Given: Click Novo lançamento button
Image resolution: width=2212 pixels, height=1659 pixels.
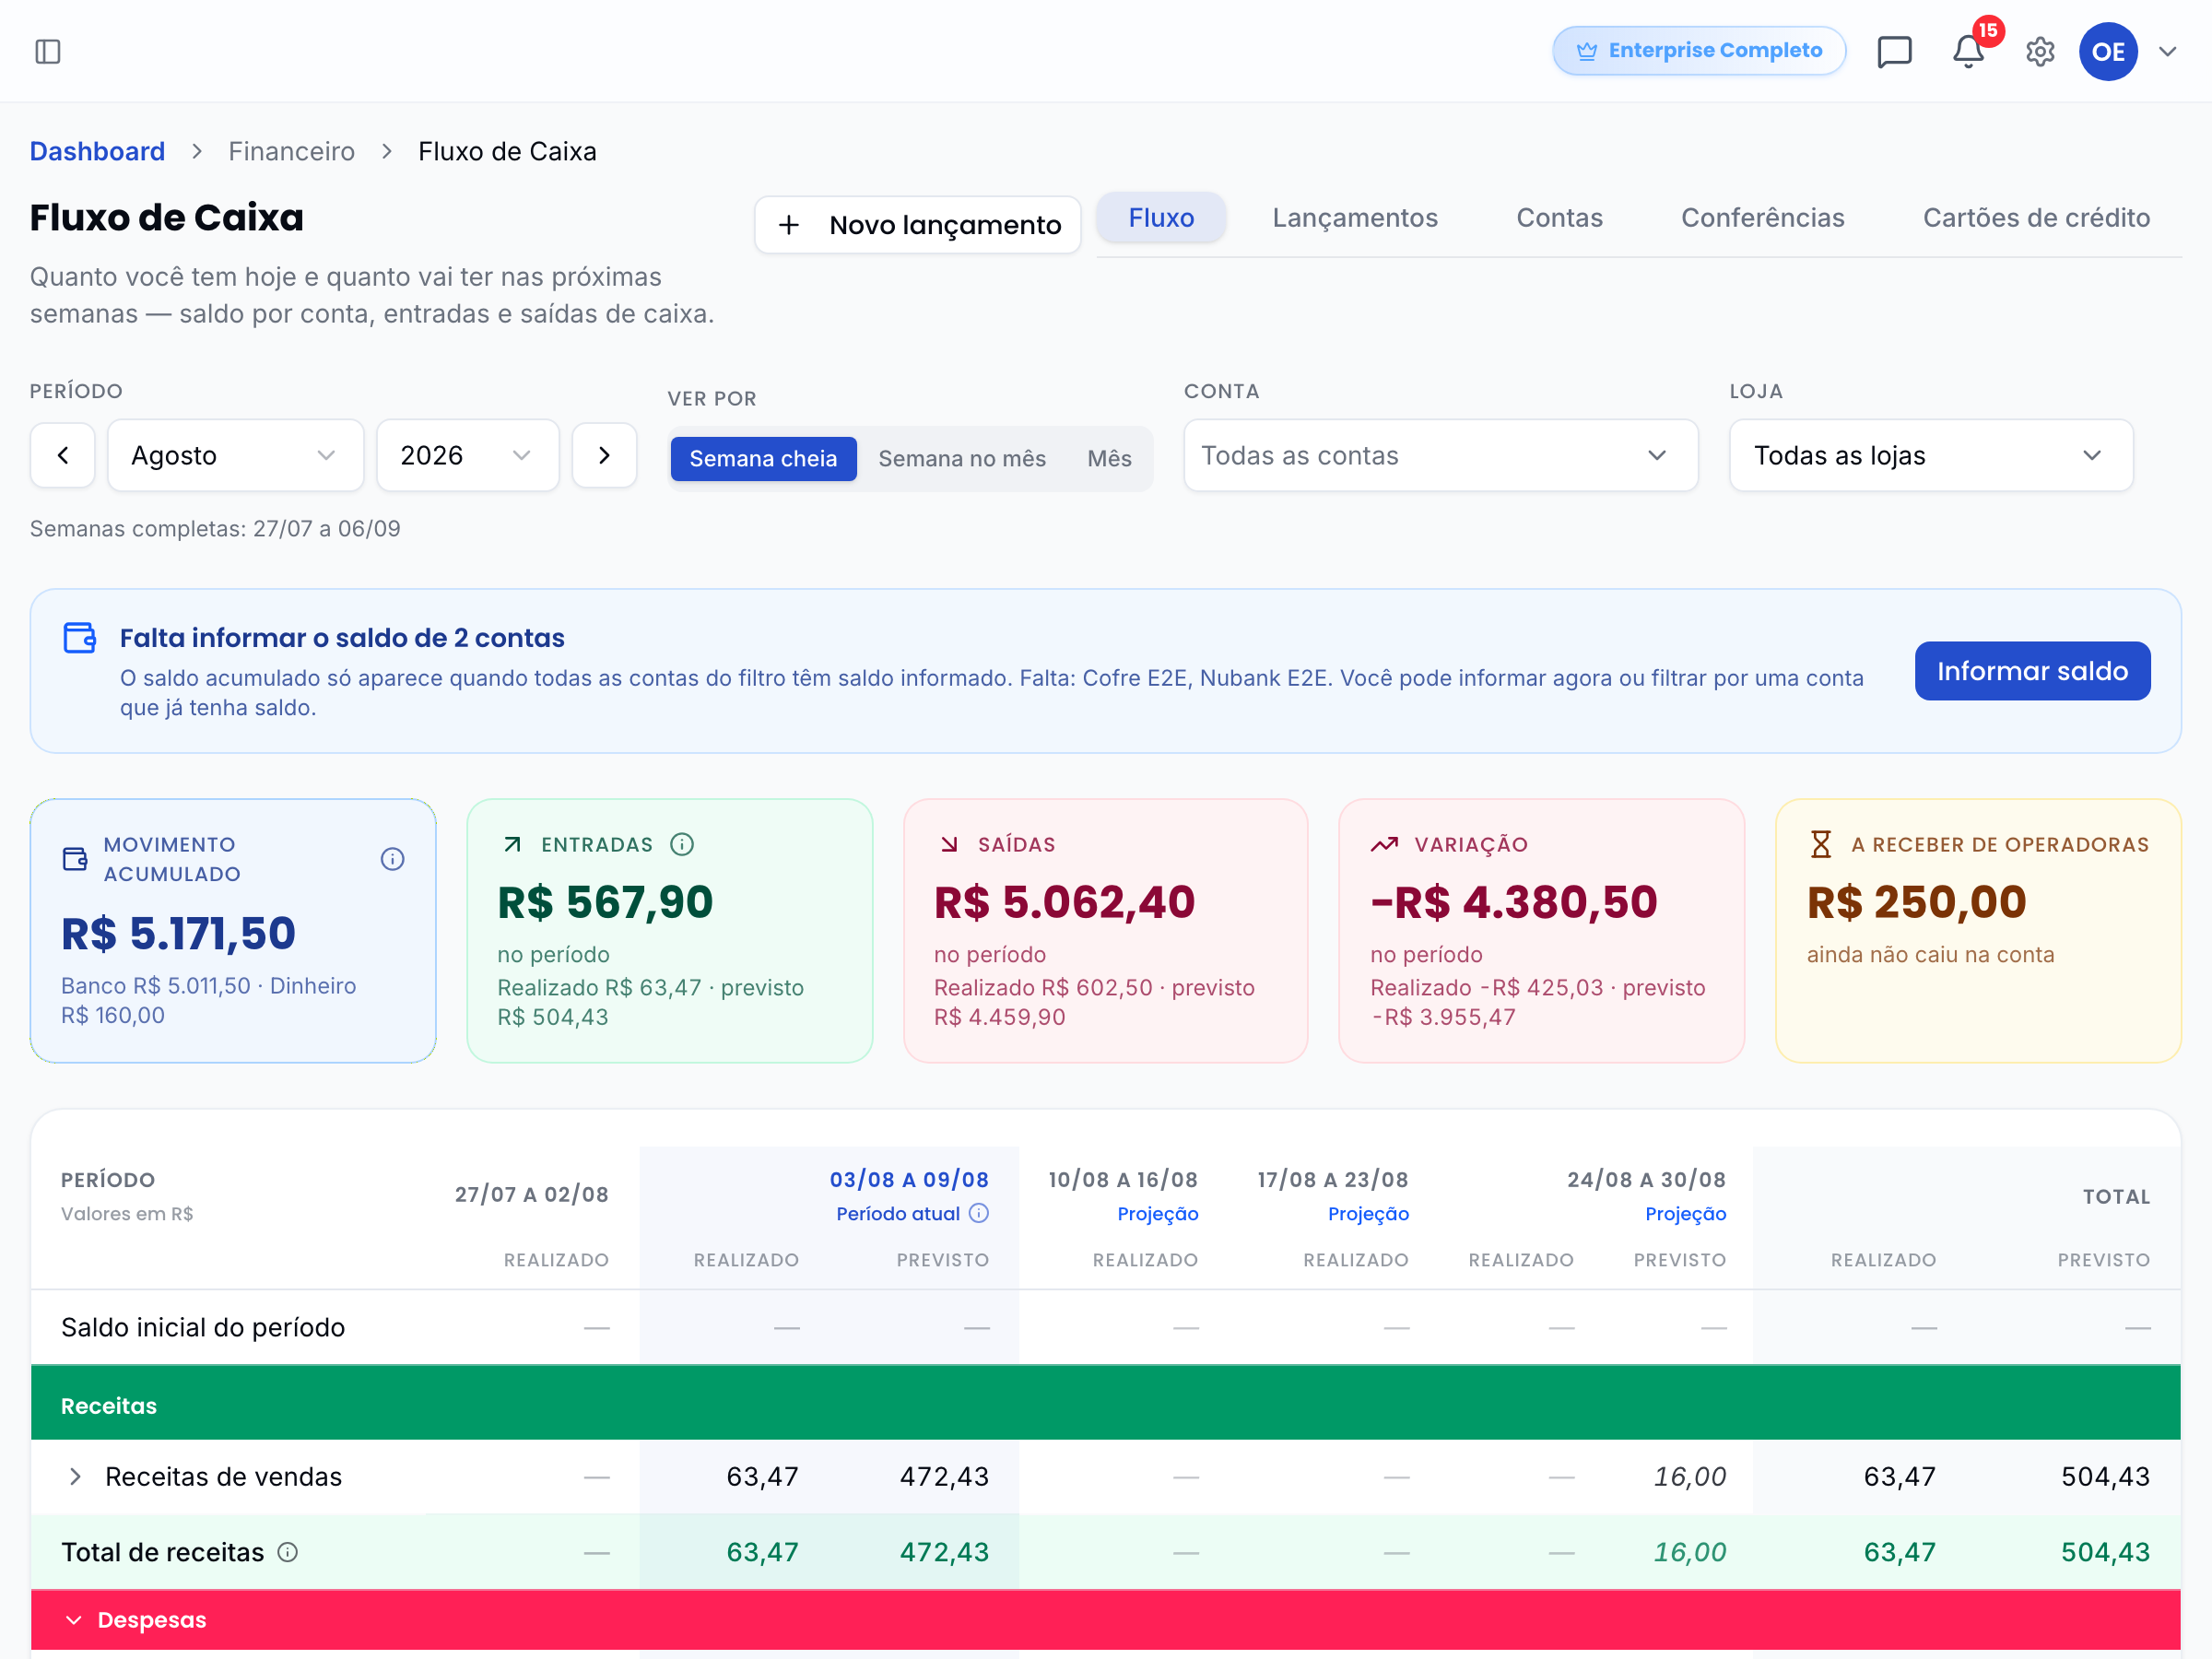Looking at the screenshot, I should tap(917, 225).
